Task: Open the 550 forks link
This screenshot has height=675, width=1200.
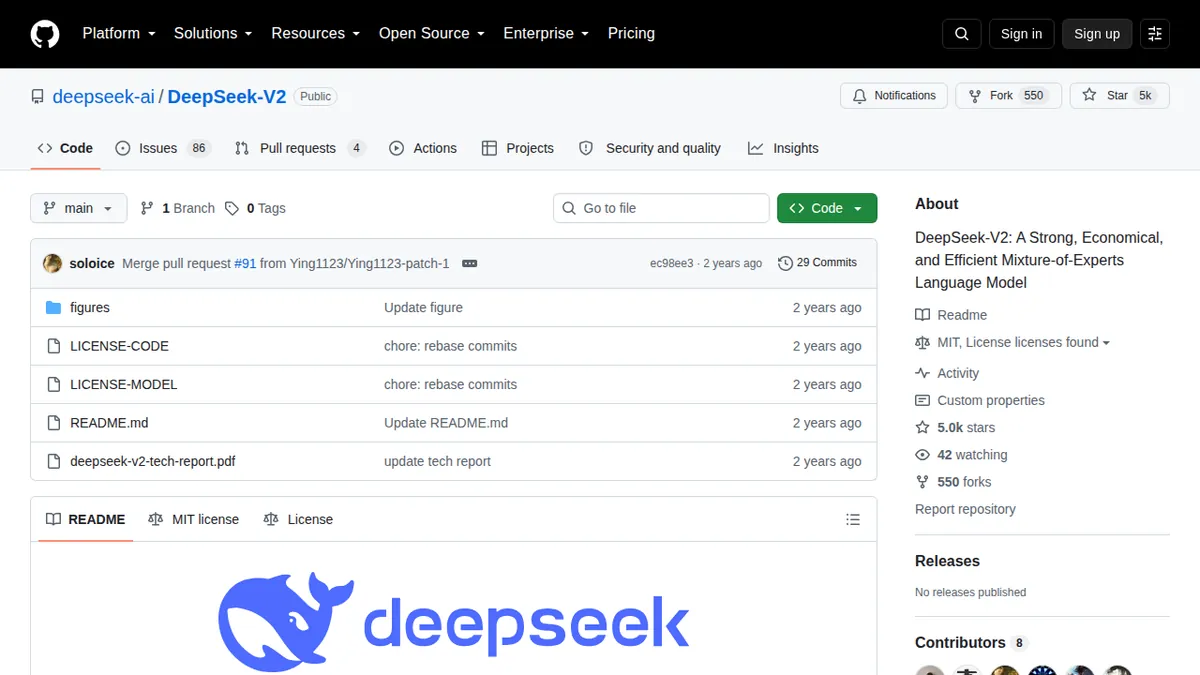Action: pyautogui.click(x=964, y=482)
